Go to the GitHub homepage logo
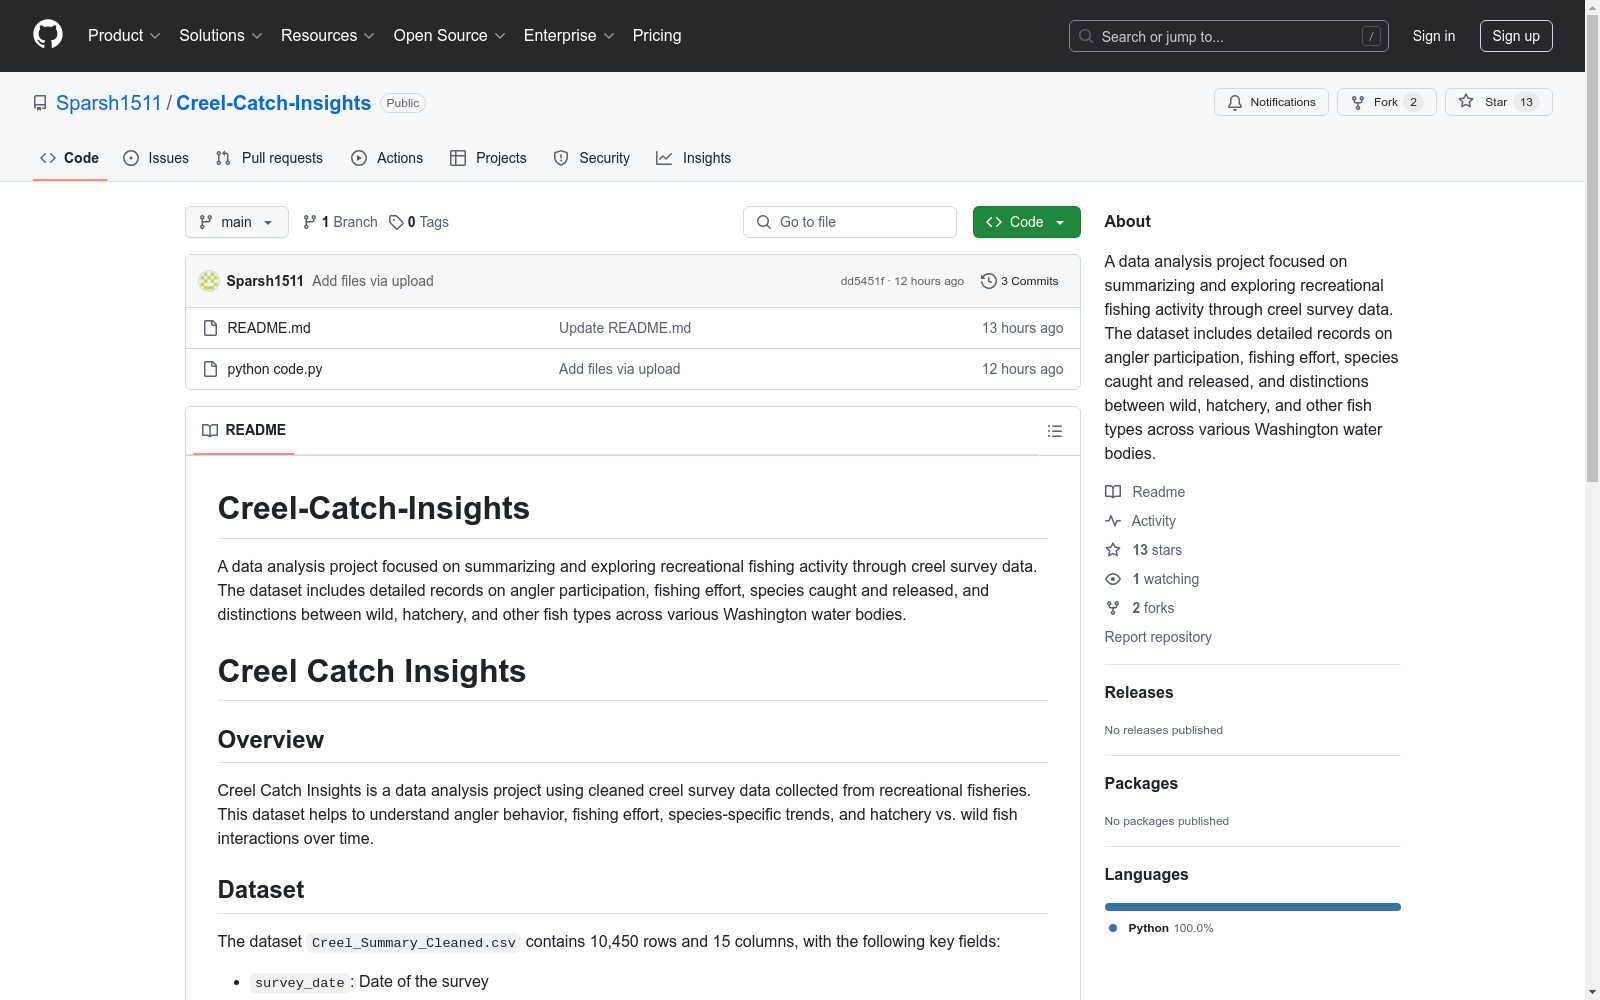 point(48,35)
